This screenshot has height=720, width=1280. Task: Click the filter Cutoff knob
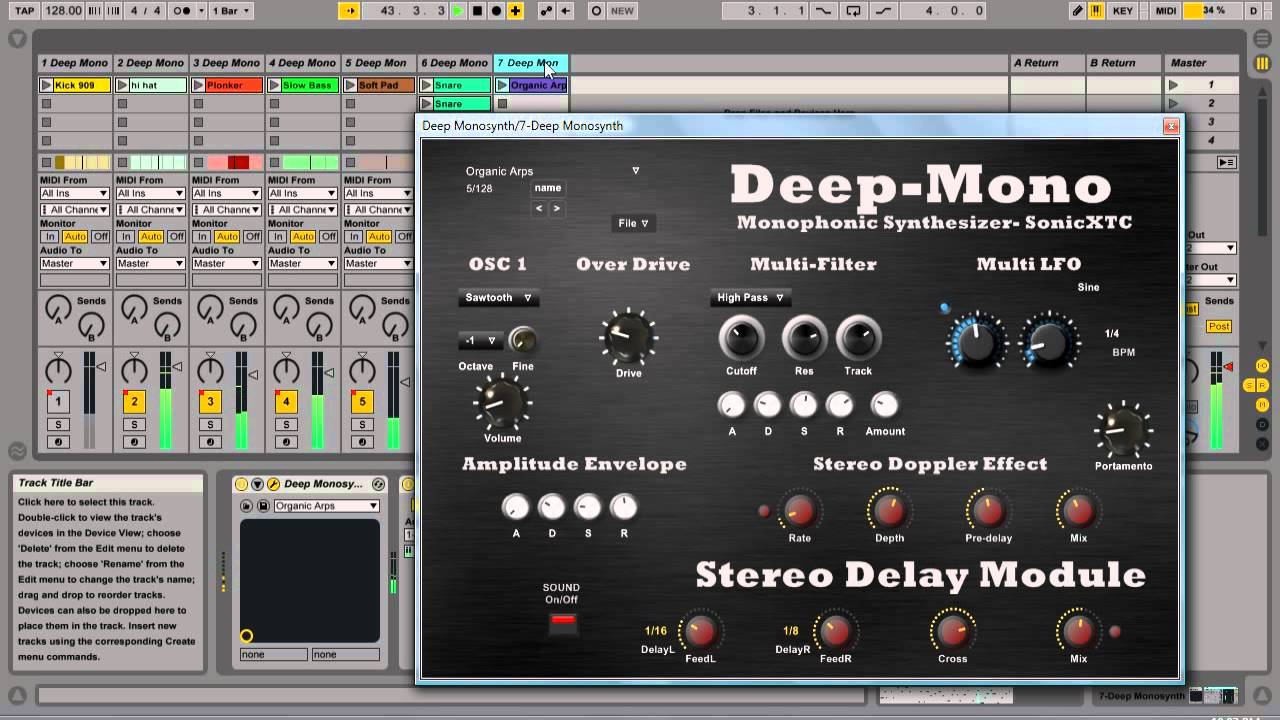pos(741,338)
